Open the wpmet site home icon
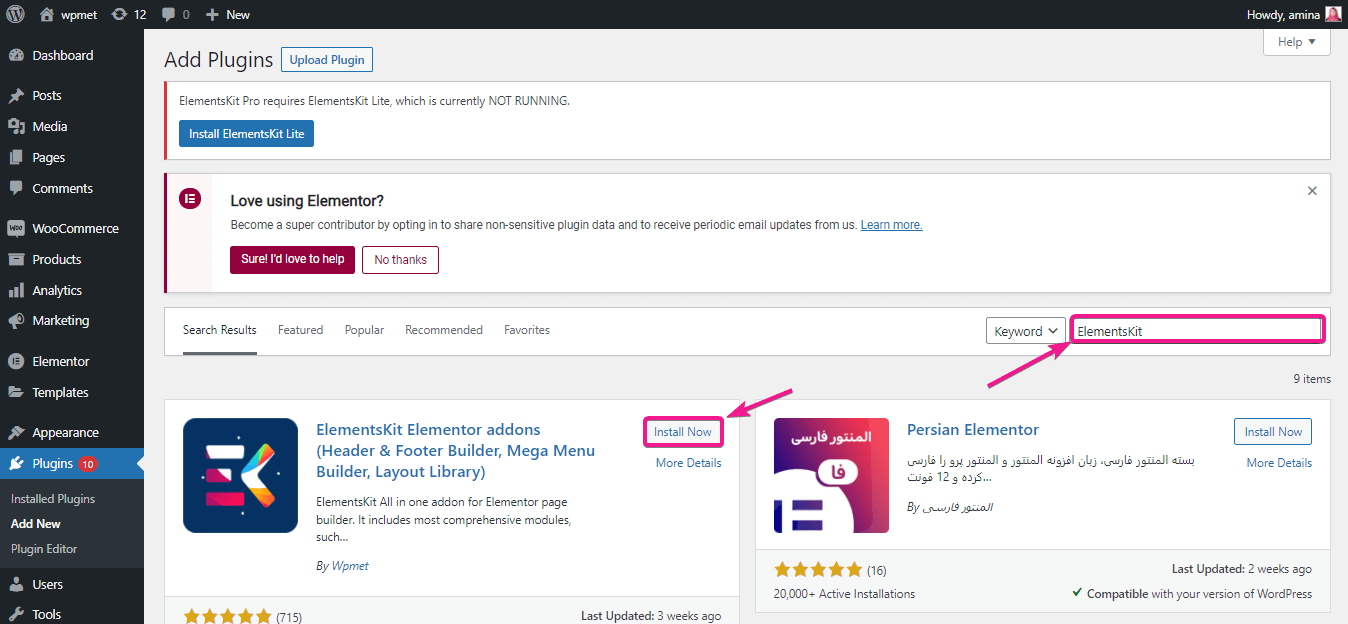1348x624 pixels. 47,14
